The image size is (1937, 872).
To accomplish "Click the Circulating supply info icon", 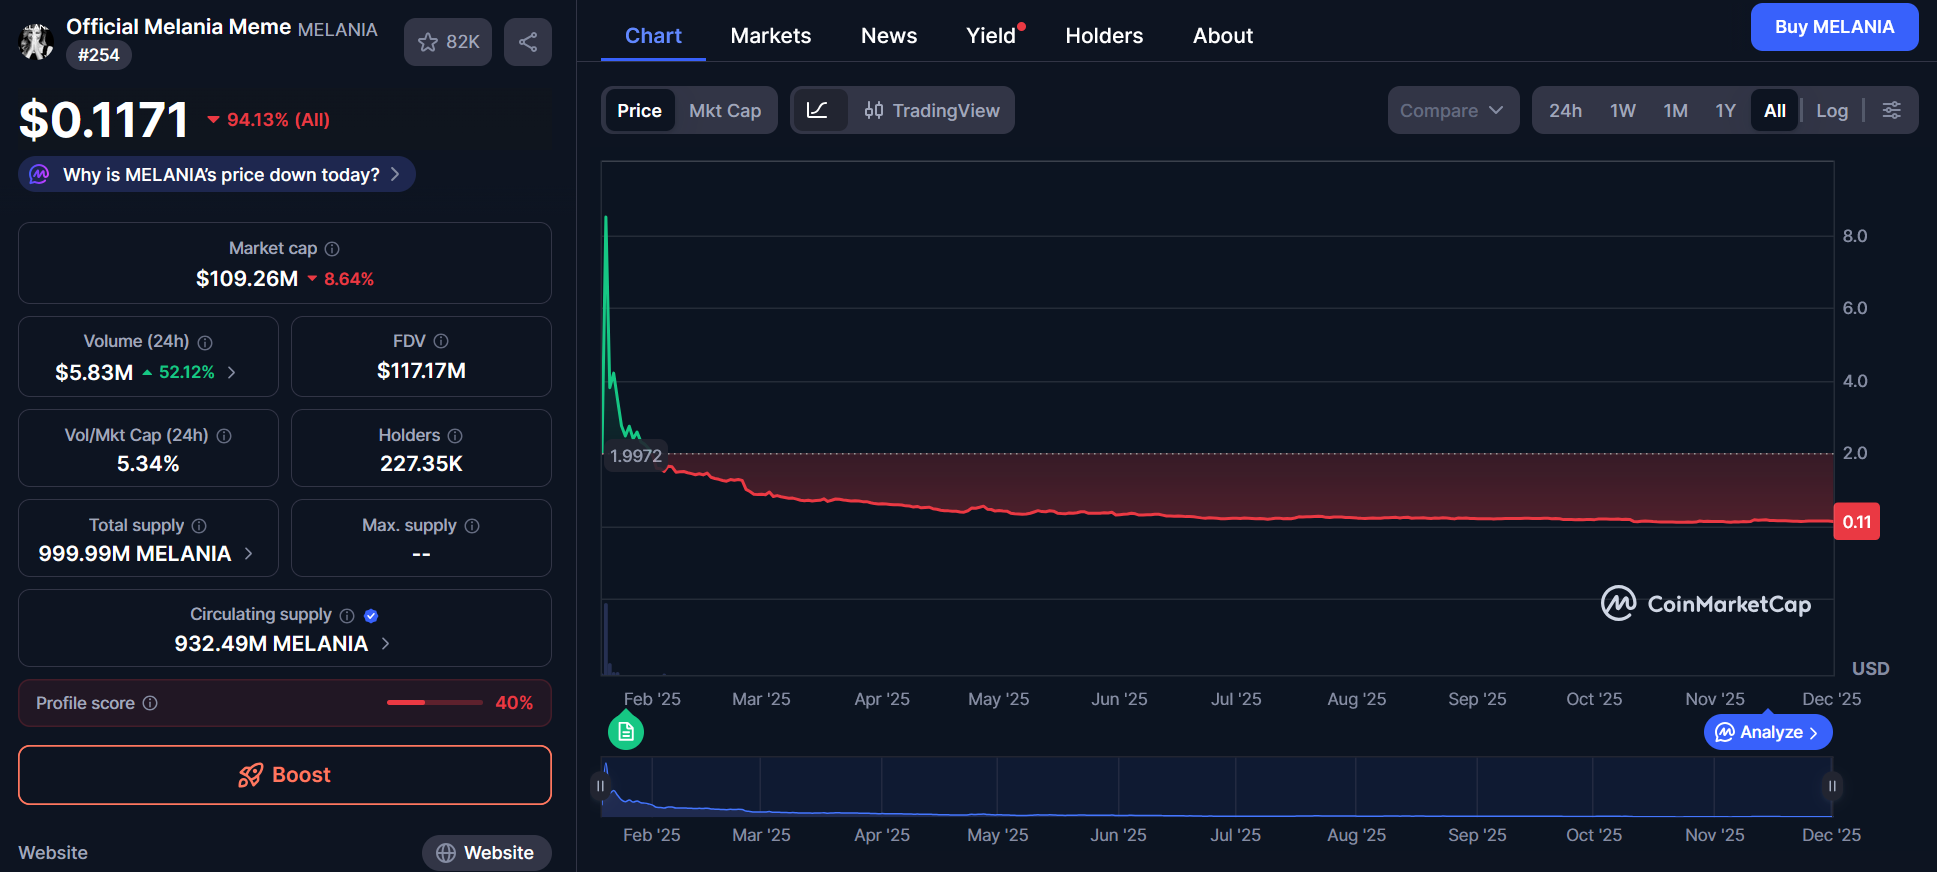I will [x=347, y=616].
